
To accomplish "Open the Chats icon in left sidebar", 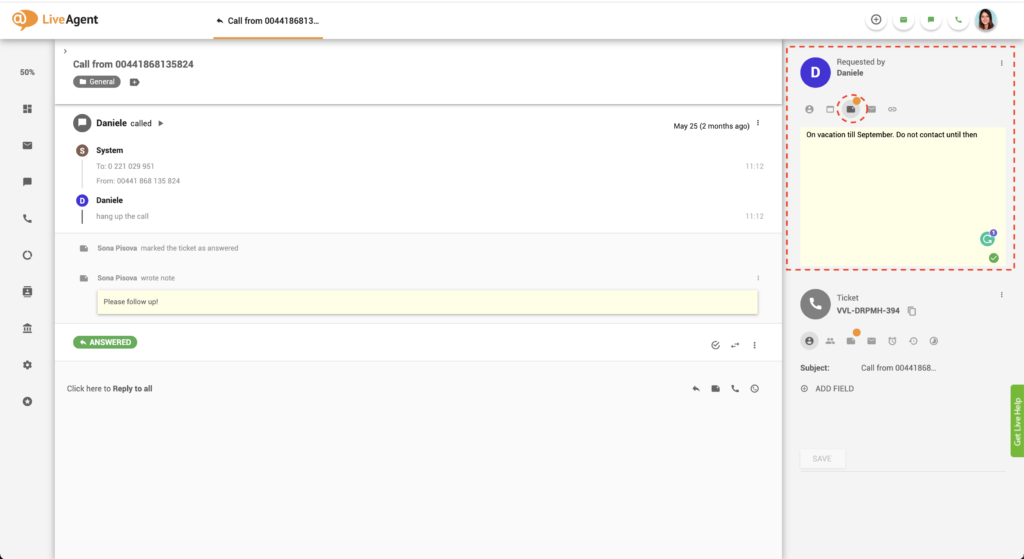I will point(27,182).
